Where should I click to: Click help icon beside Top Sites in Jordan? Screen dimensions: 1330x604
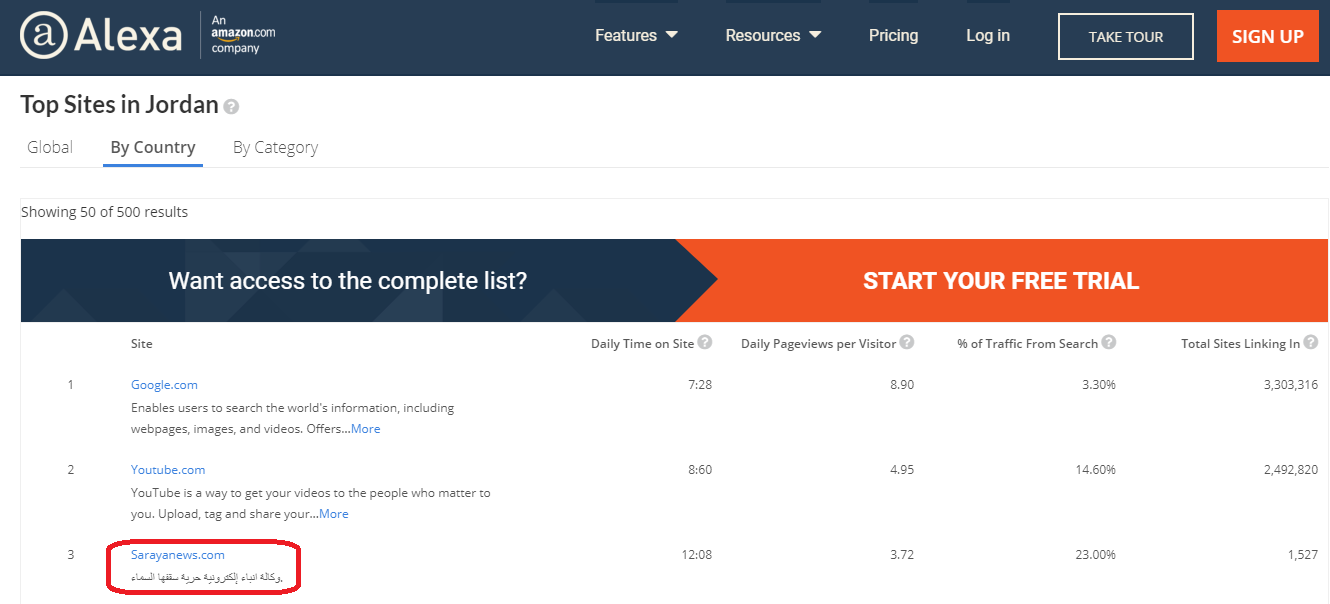[x=232, y=106]
